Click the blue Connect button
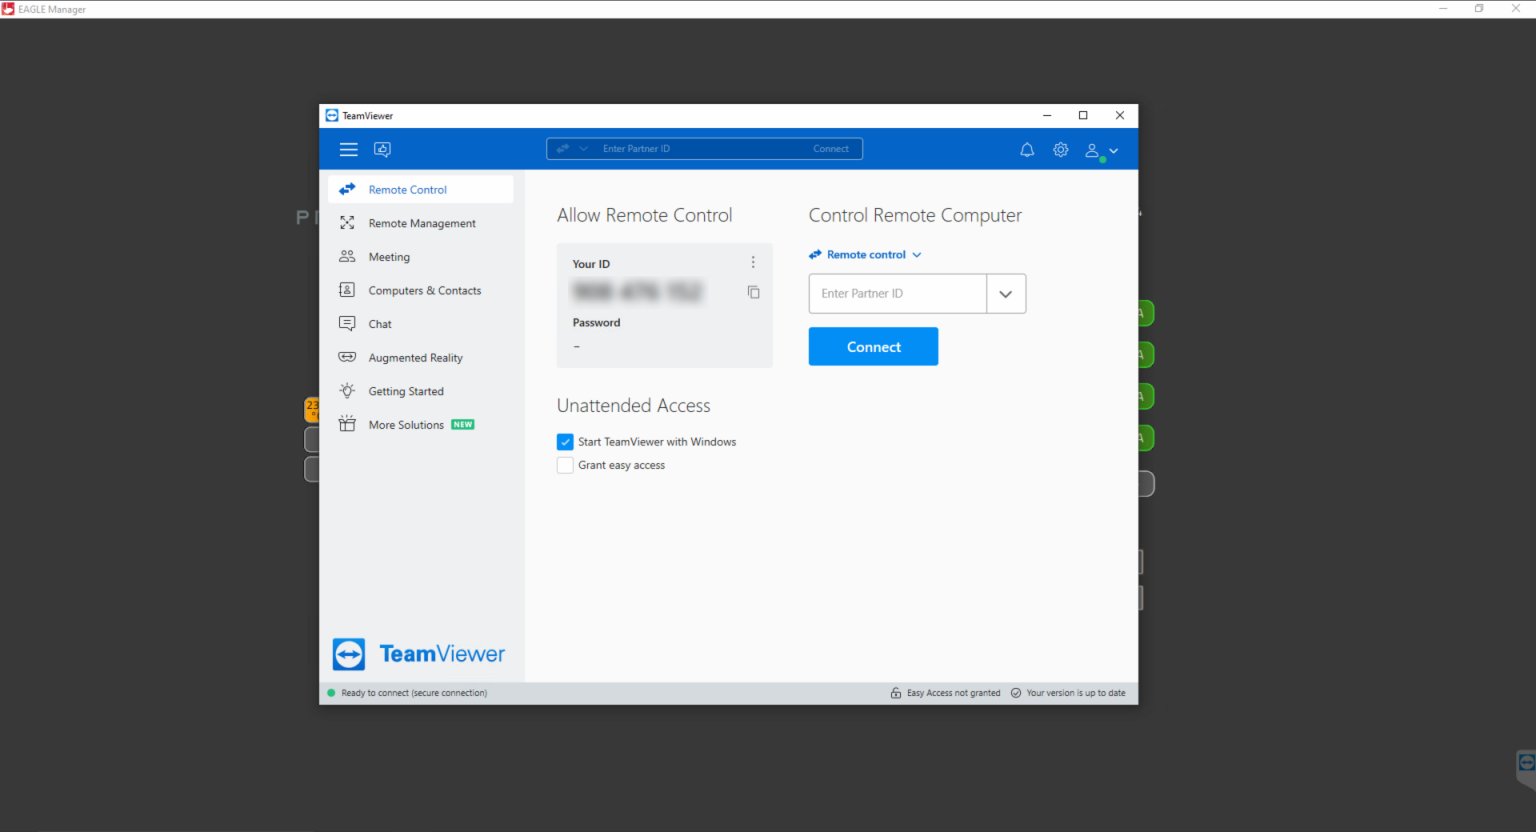1536x832 pixels. click(873, 347)
